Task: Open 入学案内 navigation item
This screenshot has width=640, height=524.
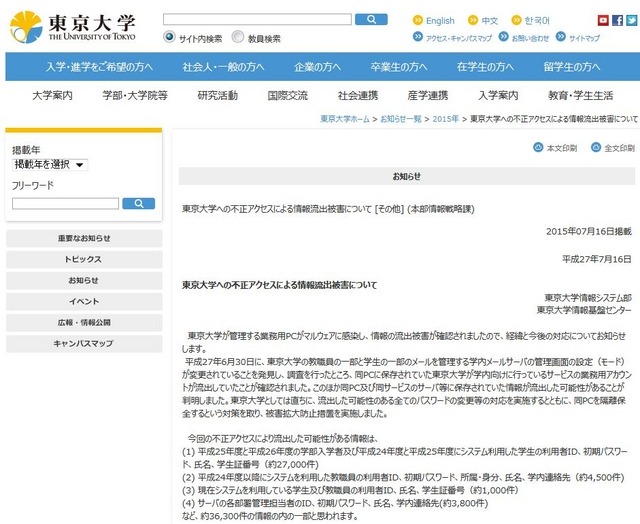Action: [x=498, y=95]
